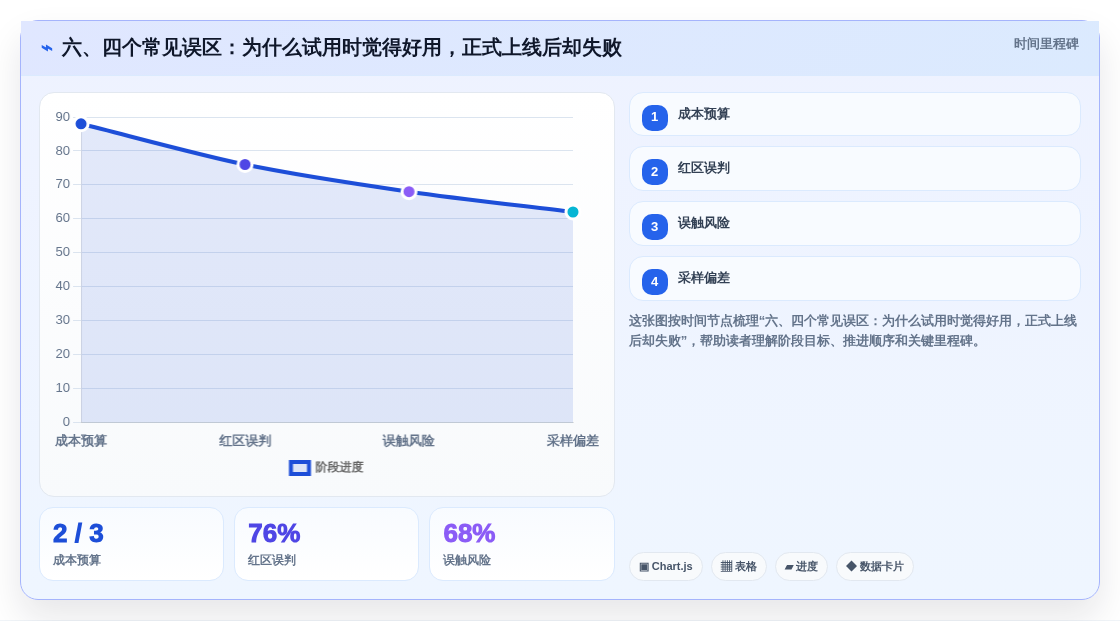This screenshot has height=621, width=1120.
Task: Click the lightning icon before the title
Action: pyautogui.click(x=47, y=48)
